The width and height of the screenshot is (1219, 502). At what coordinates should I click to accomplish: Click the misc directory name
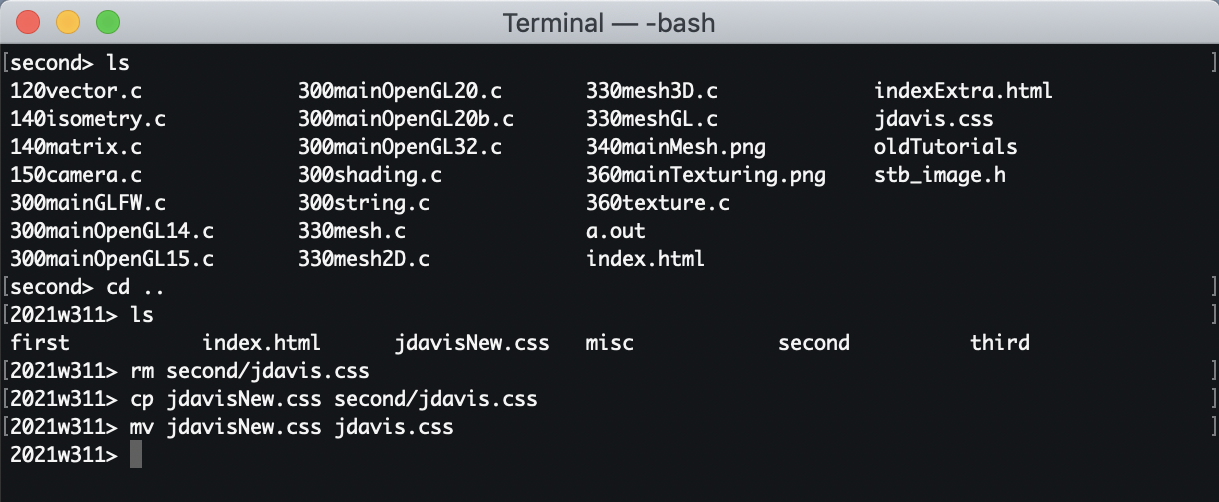[x=610, y=343]
